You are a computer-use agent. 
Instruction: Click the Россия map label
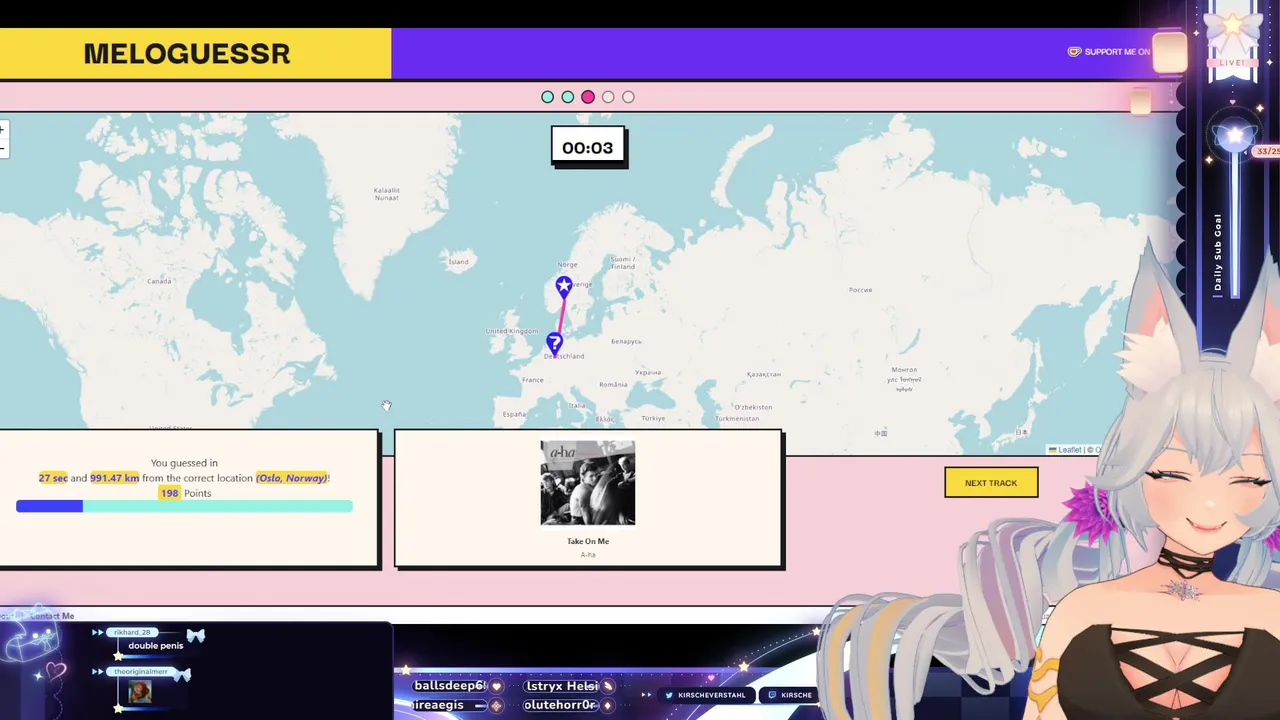pyautogui.click(x=860, y=290)
